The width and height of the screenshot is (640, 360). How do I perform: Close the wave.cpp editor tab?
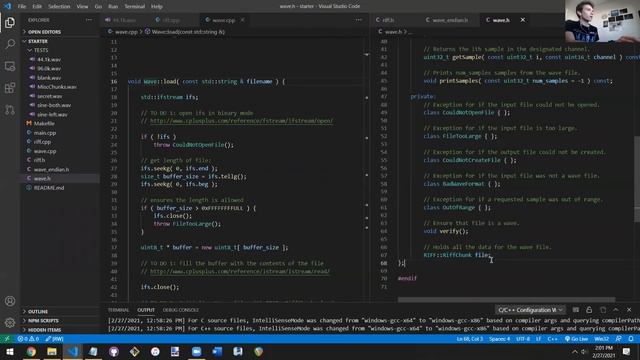pyautogui.click(x=242, y=20)
